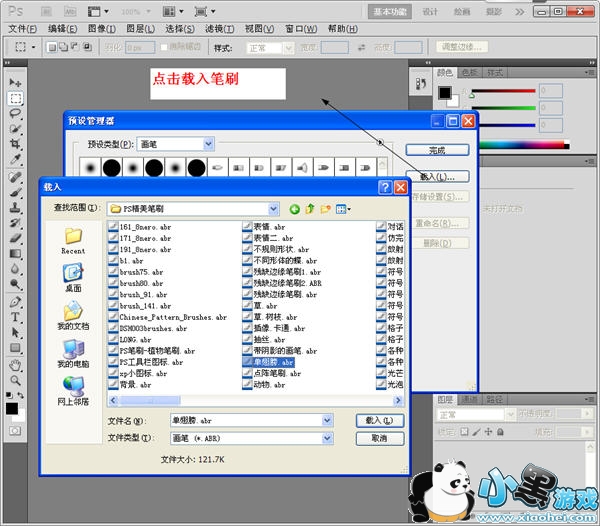Image resolution: width=600 pixels, height=526 pixels.
Task: Select the file brush_141.abr
Action: click(138, 306)
